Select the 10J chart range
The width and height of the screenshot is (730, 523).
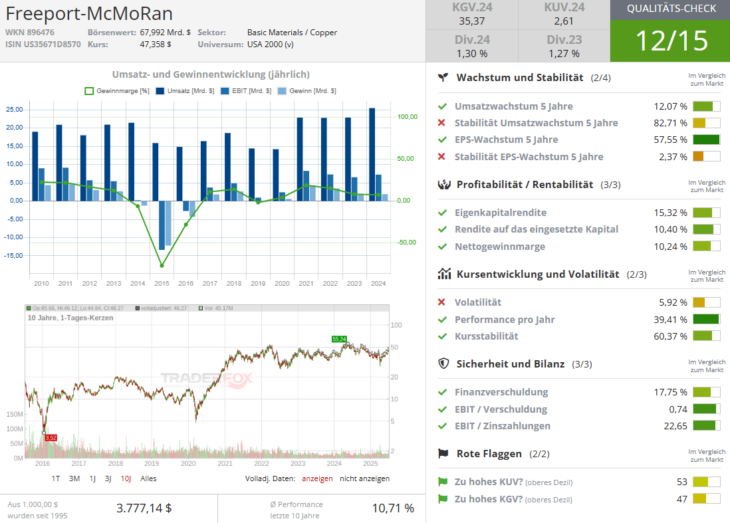(x=126, y=478)
